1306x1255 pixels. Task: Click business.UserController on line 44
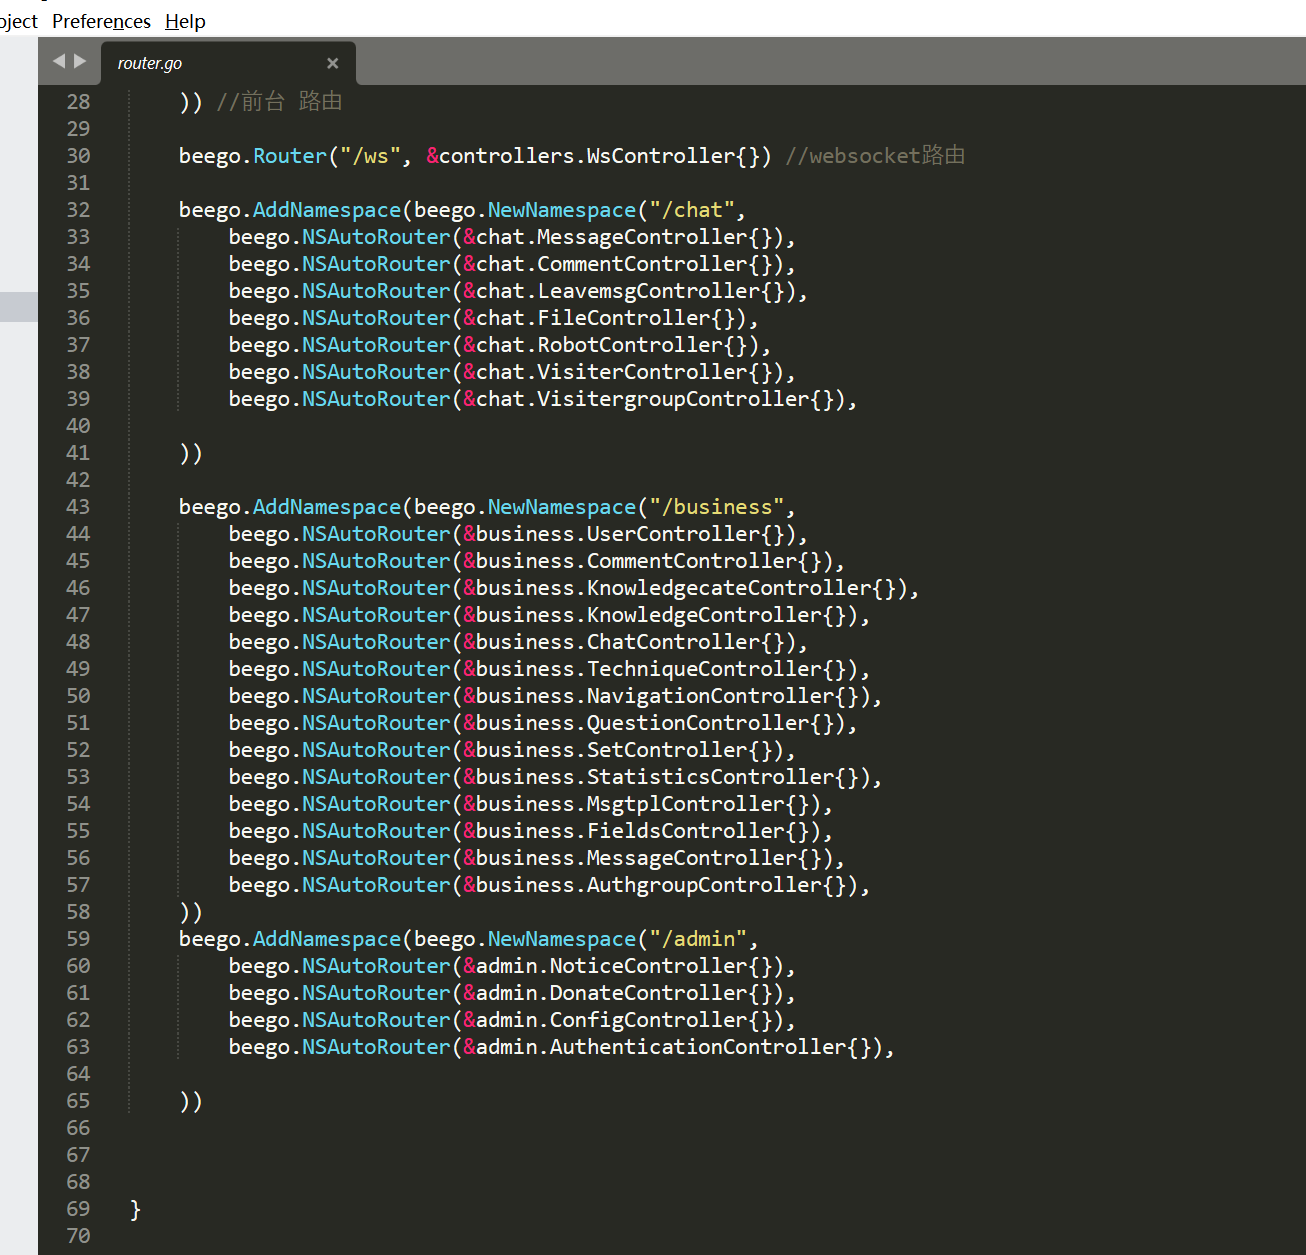(x=617, y=534)
